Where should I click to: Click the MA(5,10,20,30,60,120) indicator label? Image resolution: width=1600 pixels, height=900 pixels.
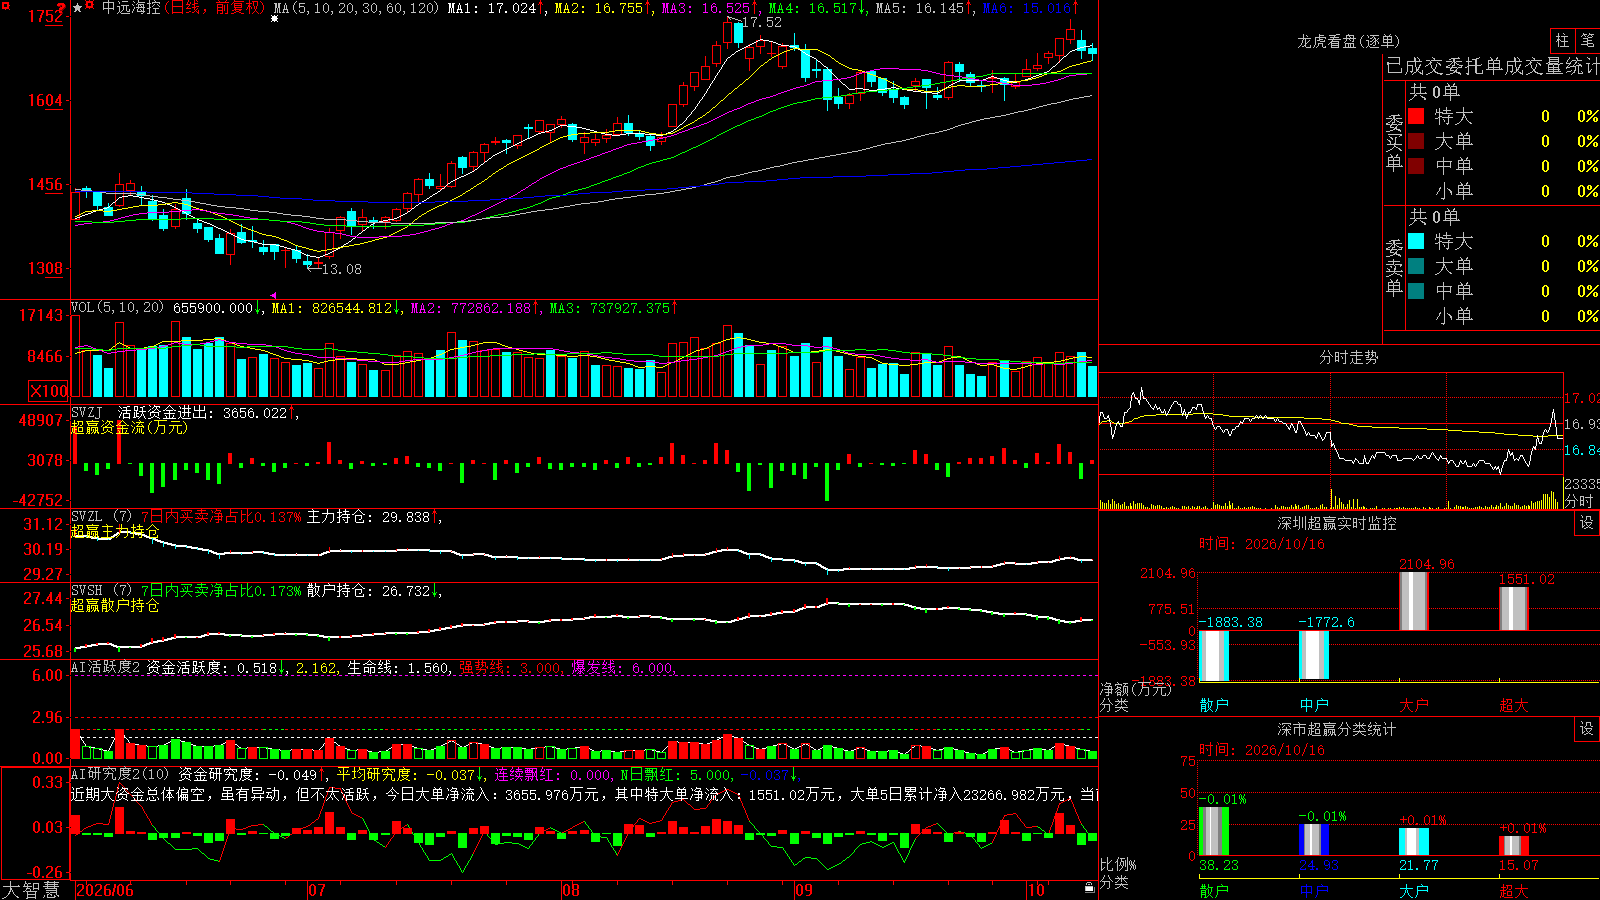coord(356,8)
